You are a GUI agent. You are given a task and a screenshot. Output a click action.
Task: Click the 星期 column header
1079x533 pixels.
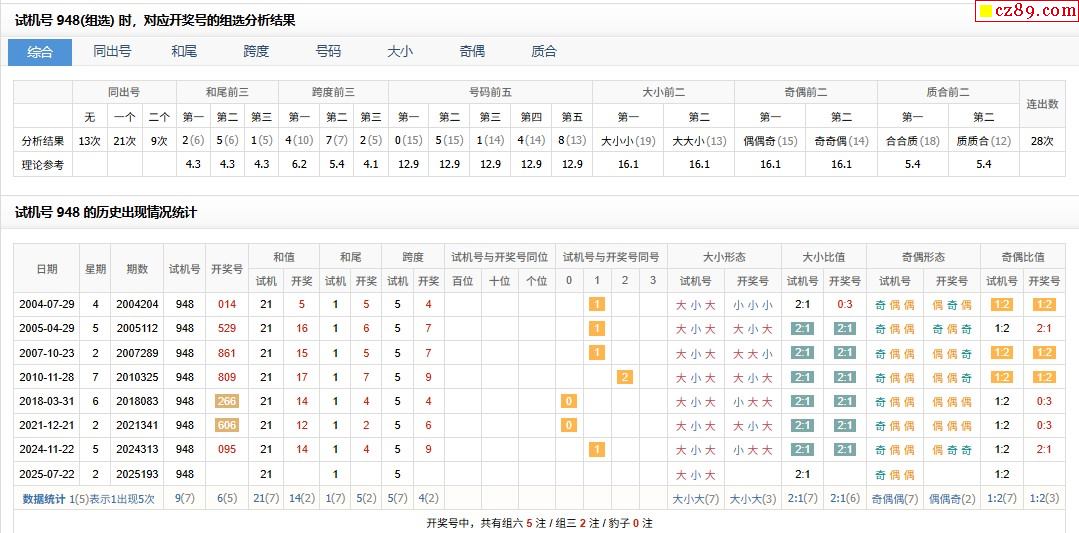(95, 268)
